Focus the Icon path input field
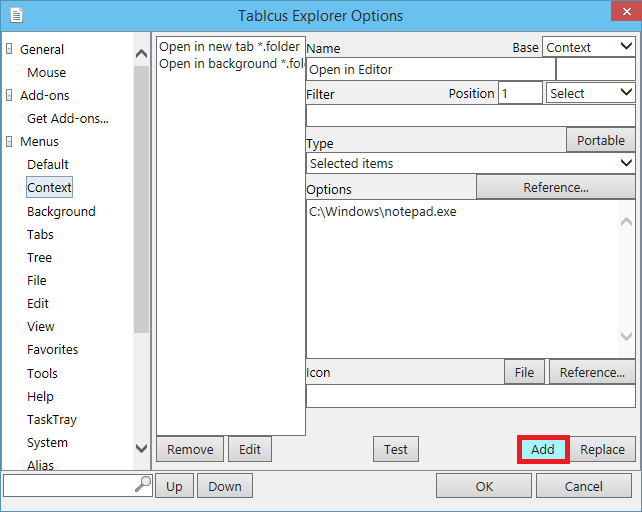This screenshot has width=642, height=512. [470, 396]
